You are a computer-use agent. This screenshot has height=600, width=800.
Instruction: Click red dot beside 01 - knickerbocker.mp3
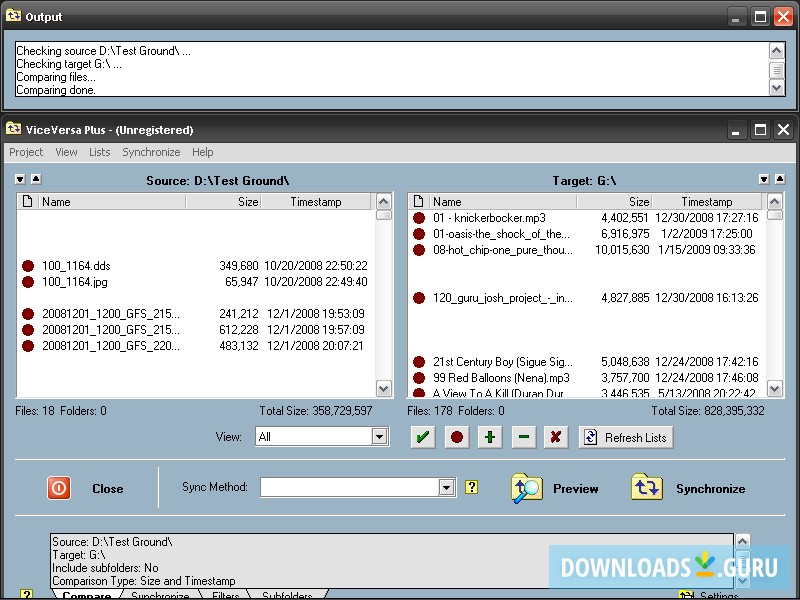click(419, 218)
